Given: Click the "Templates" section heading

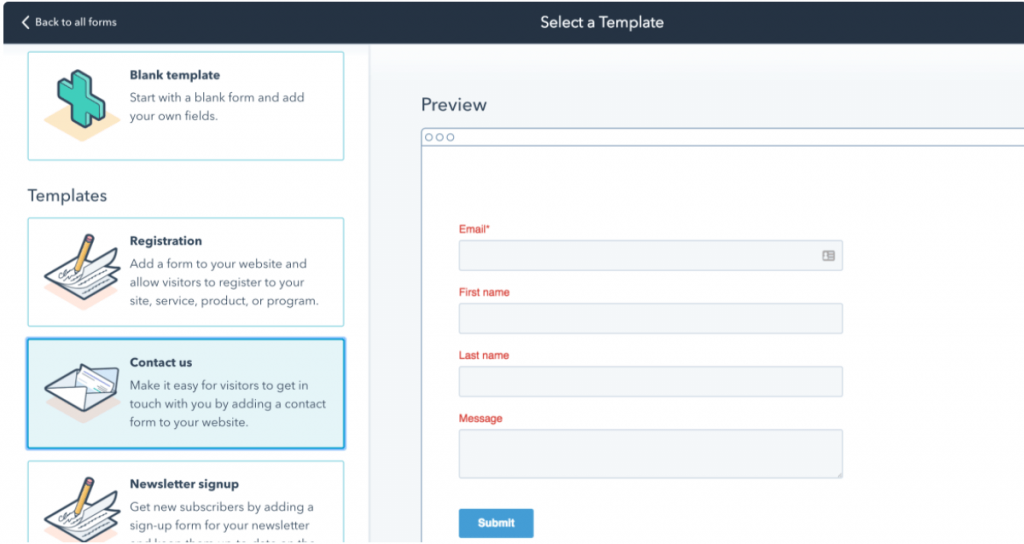Looking at the screenshot, I should point(67,195).
